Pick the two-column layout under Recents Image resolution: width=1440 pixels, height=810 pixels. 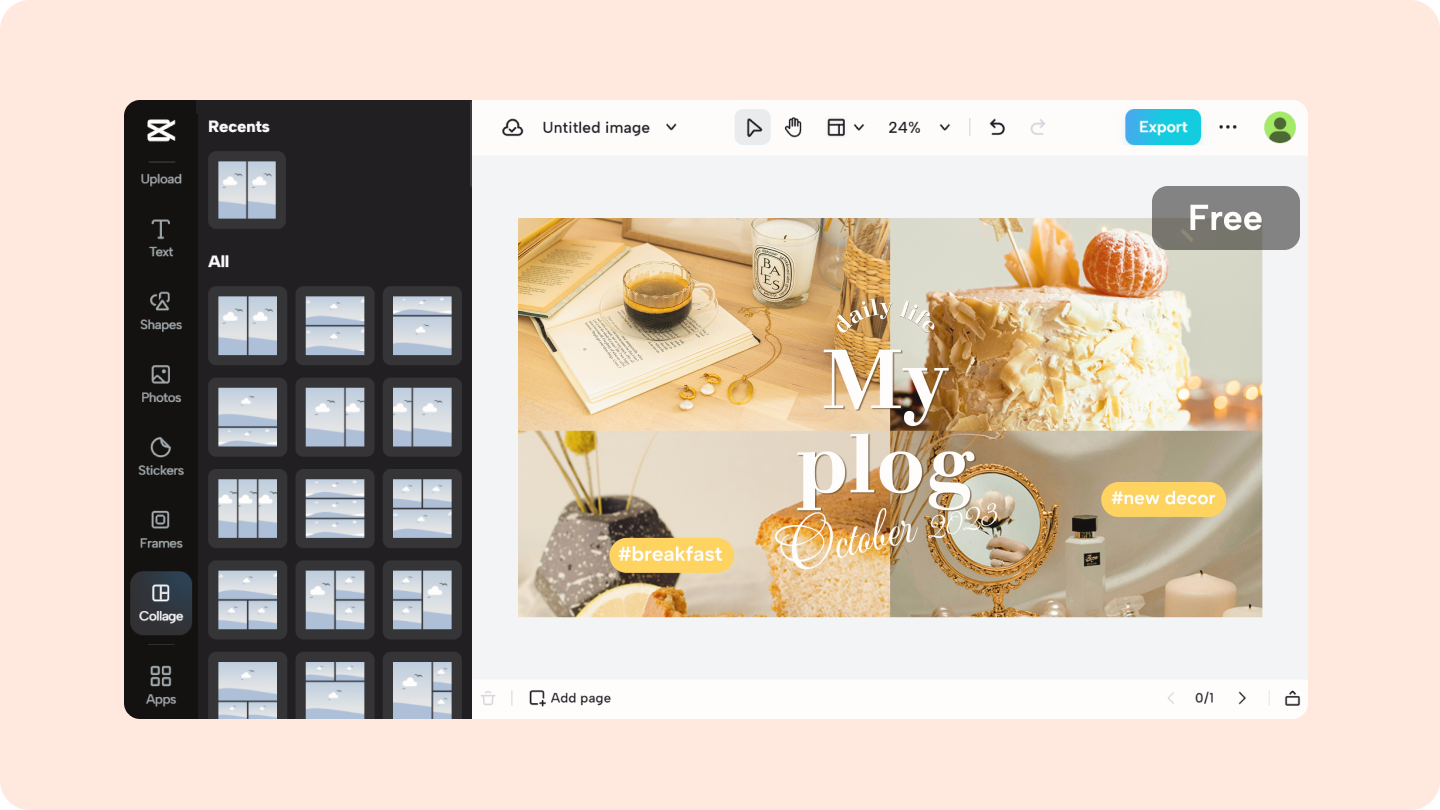click(247, 190)
